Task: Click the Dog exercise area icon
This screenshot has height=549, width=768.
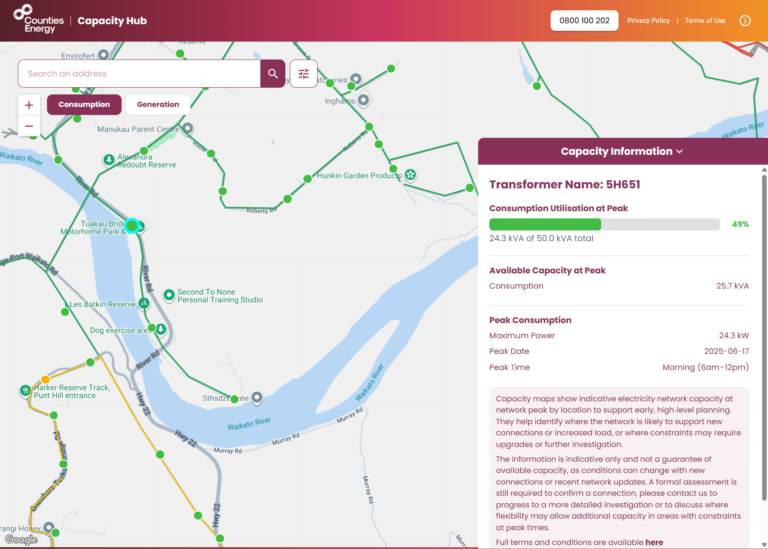Action: click(x=161, y=329)
